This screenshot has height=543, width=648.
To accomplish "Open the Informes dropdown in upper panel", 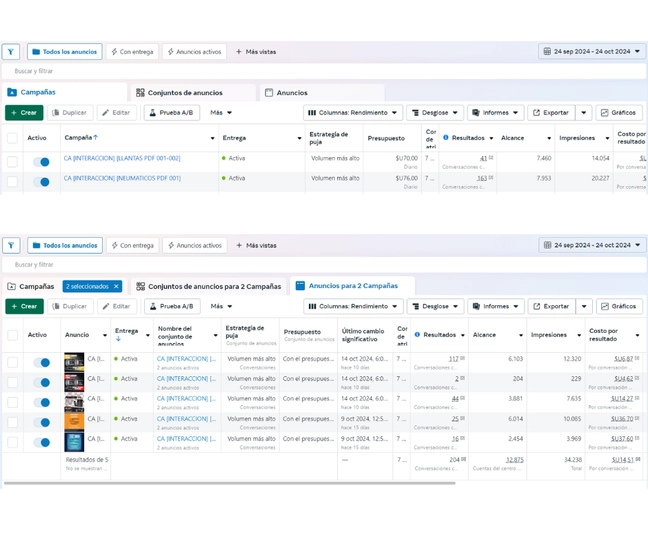I will [496, 113].
